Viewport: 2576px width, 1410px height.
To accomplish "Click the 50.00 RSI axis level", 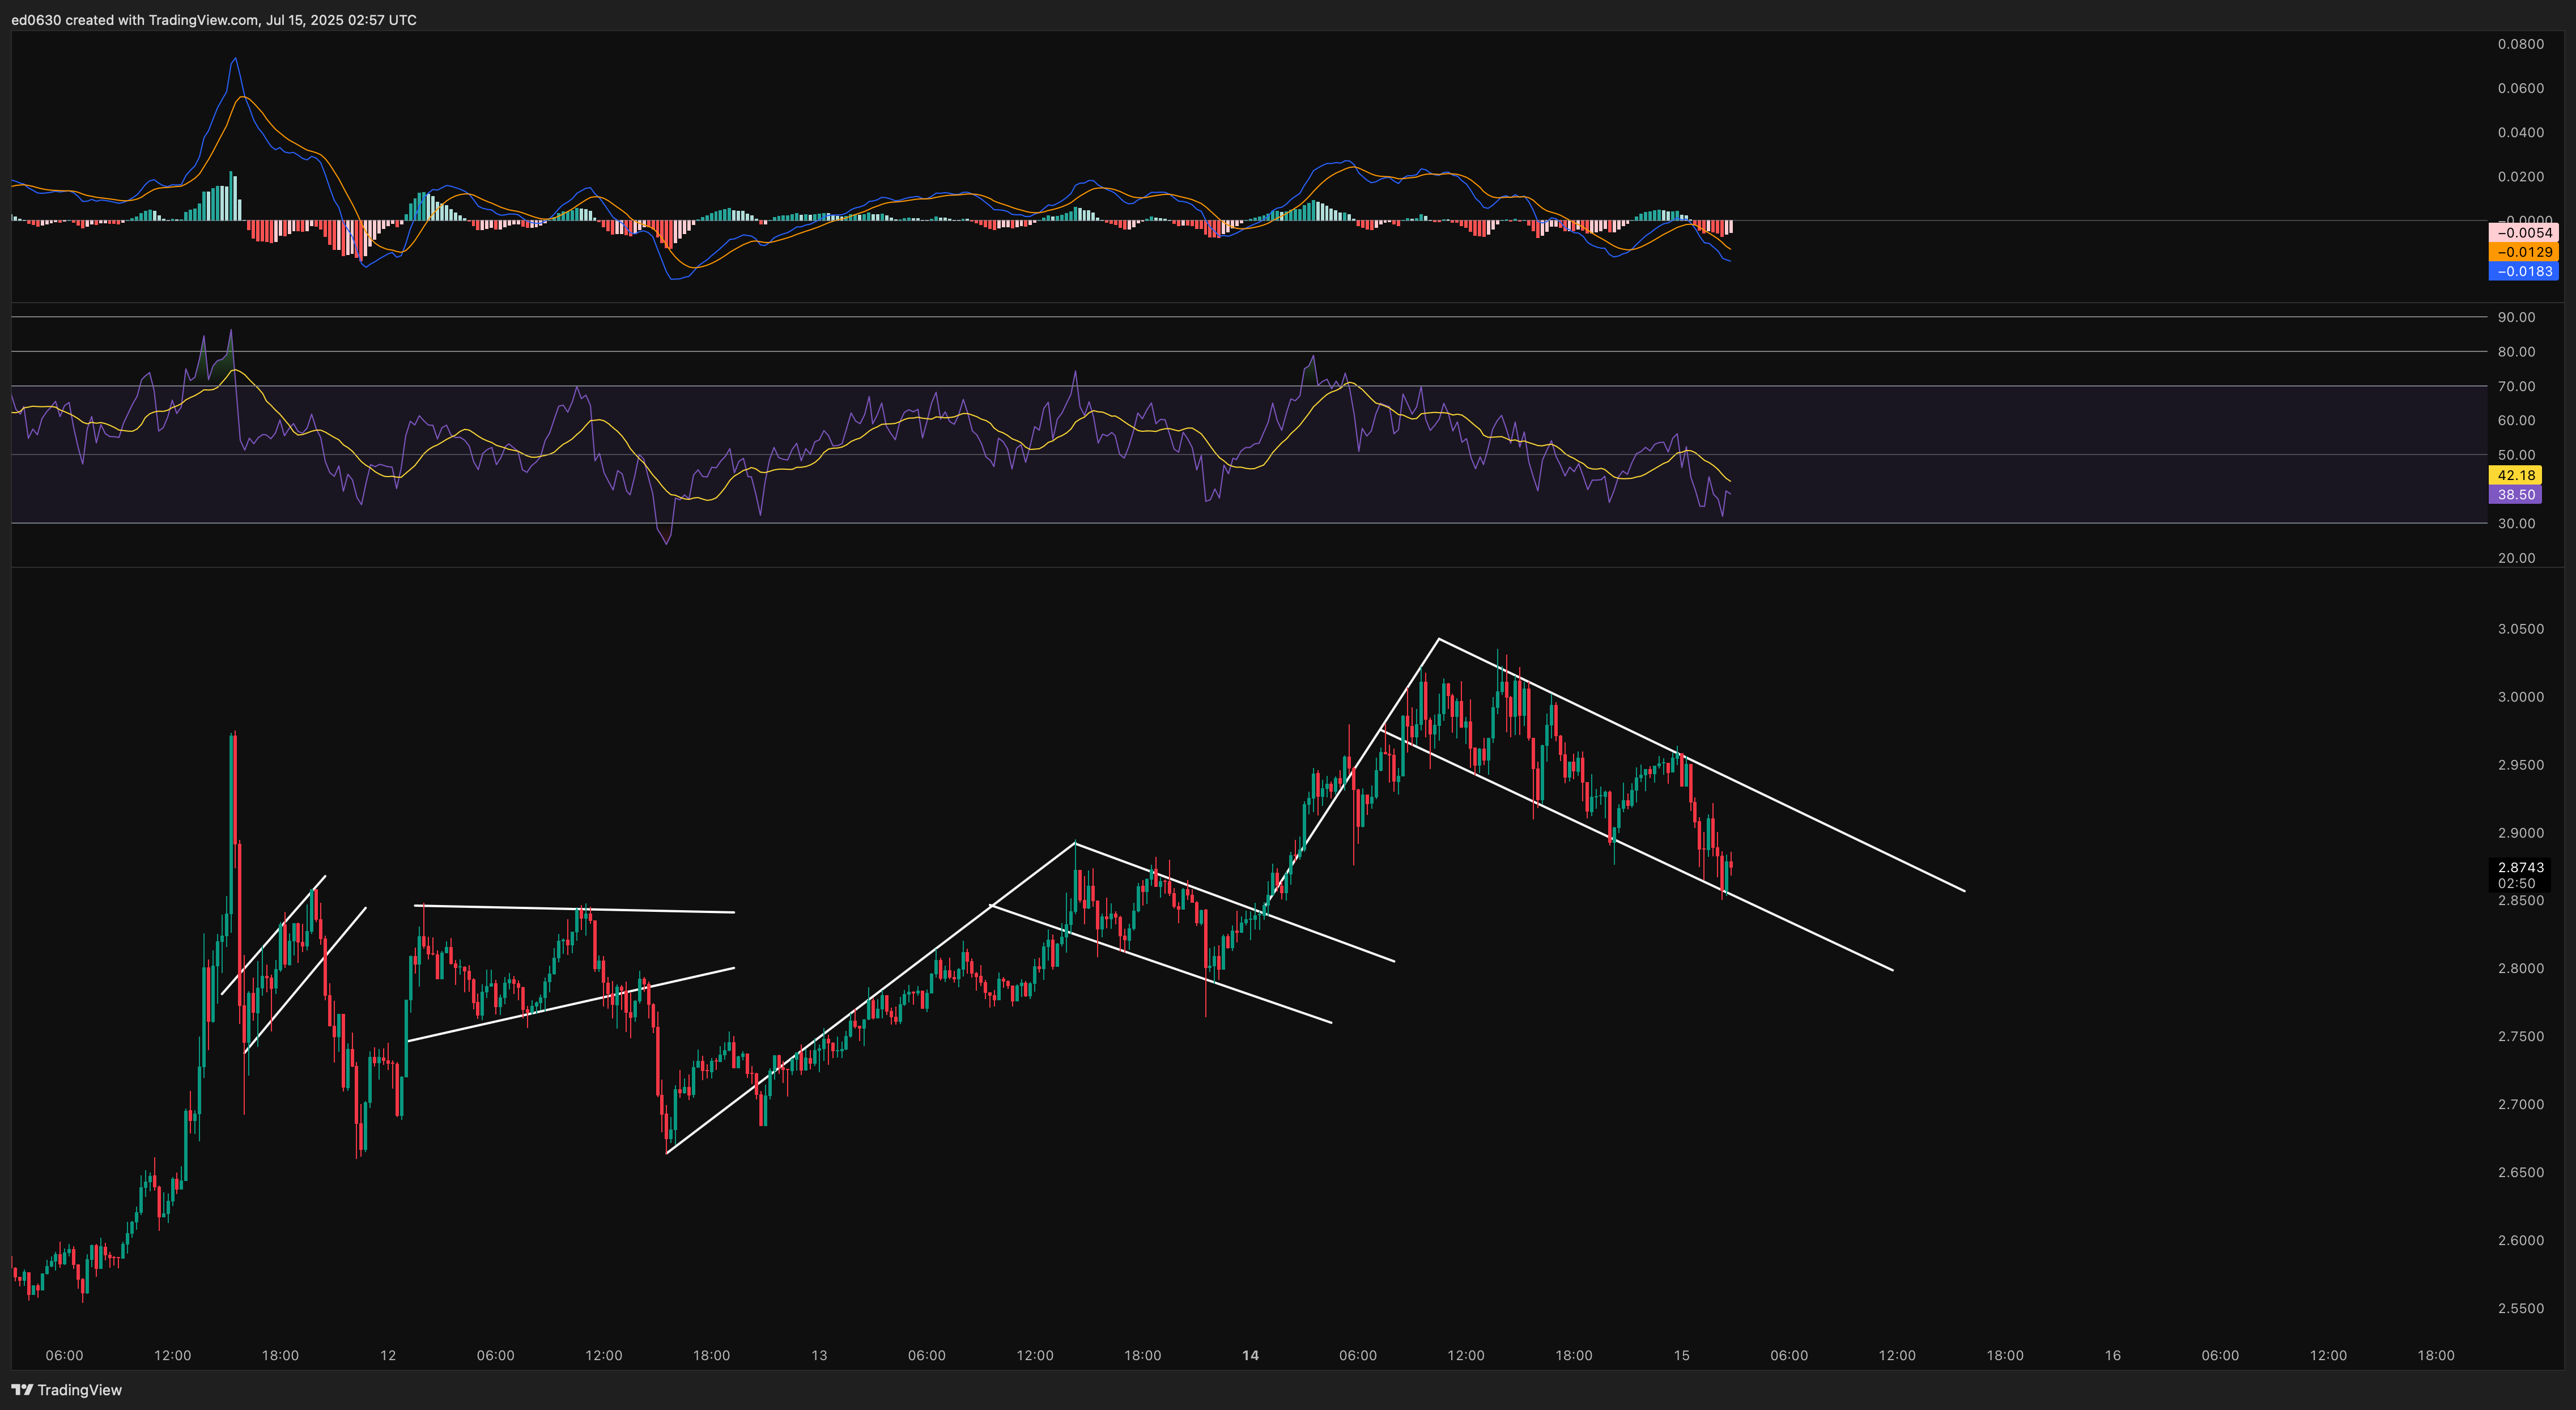I will click(2516, 454).
